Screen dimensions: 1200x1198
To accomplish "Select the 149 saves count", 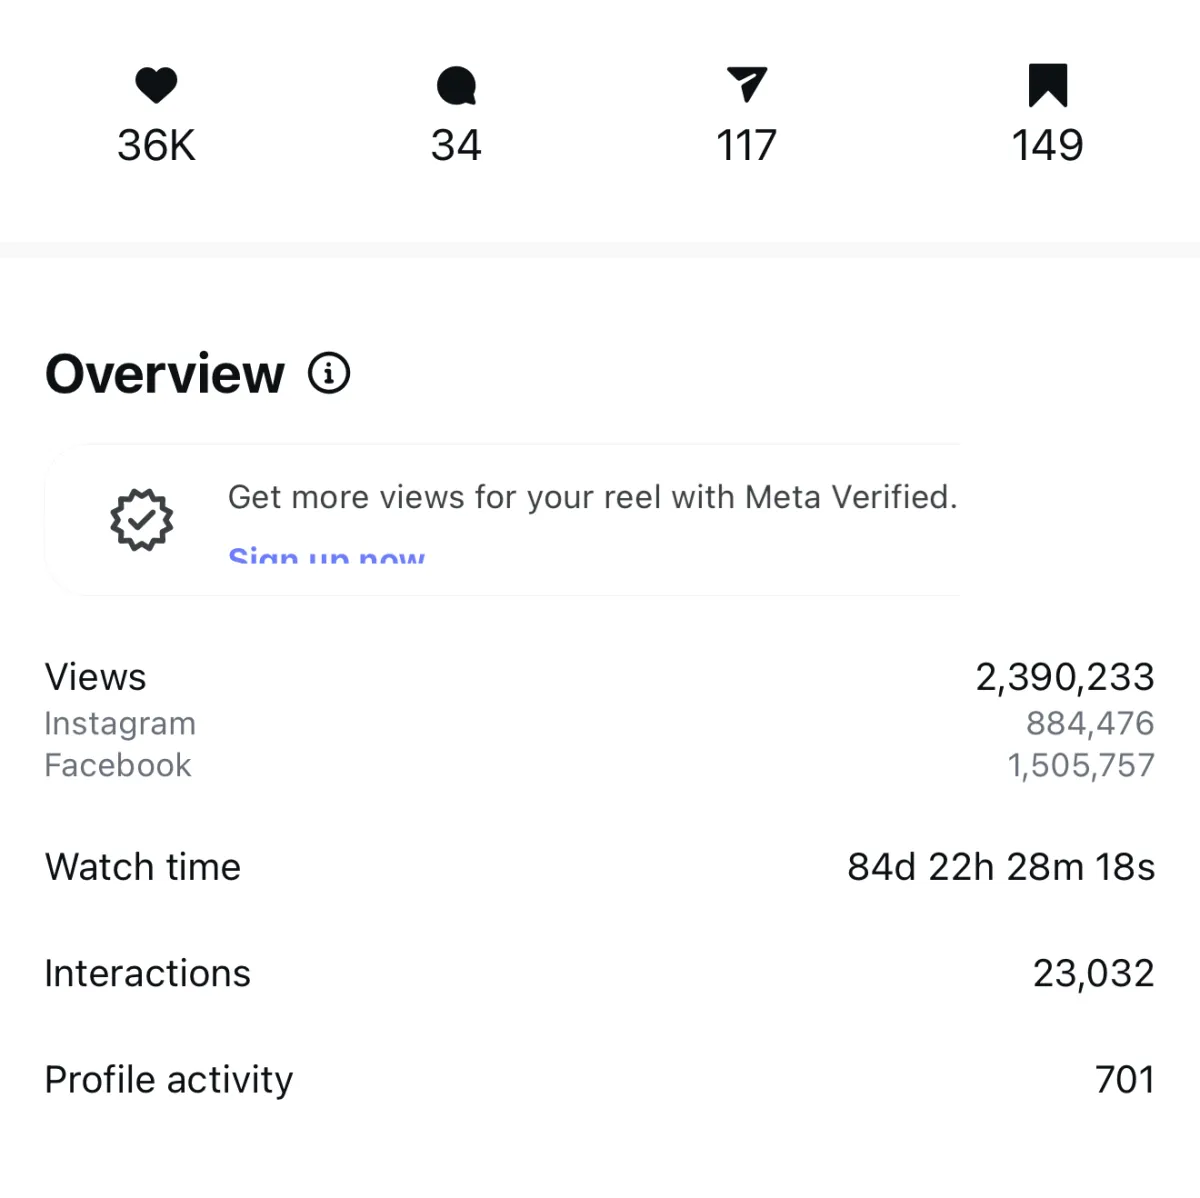I will point(1047,146).
